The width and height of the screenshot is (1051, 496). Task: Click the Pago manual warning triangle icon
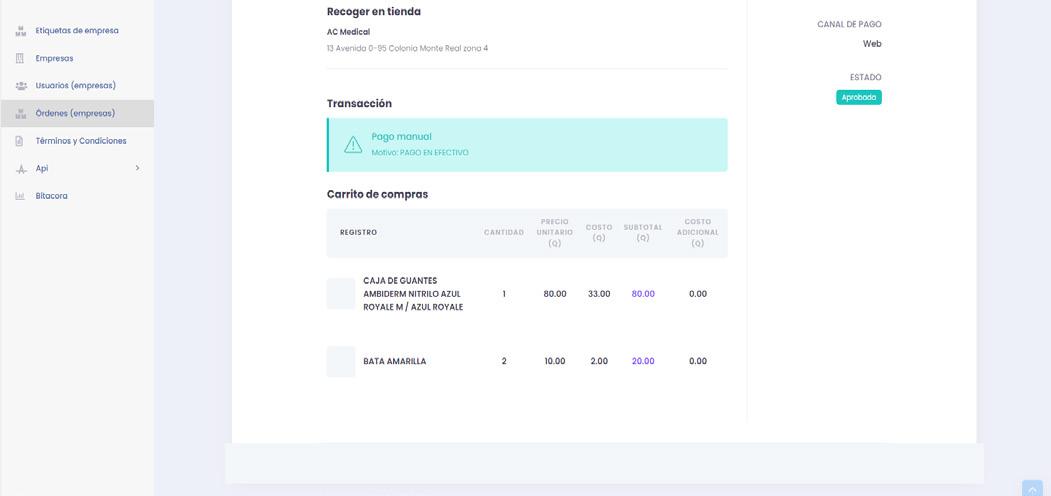353,144
